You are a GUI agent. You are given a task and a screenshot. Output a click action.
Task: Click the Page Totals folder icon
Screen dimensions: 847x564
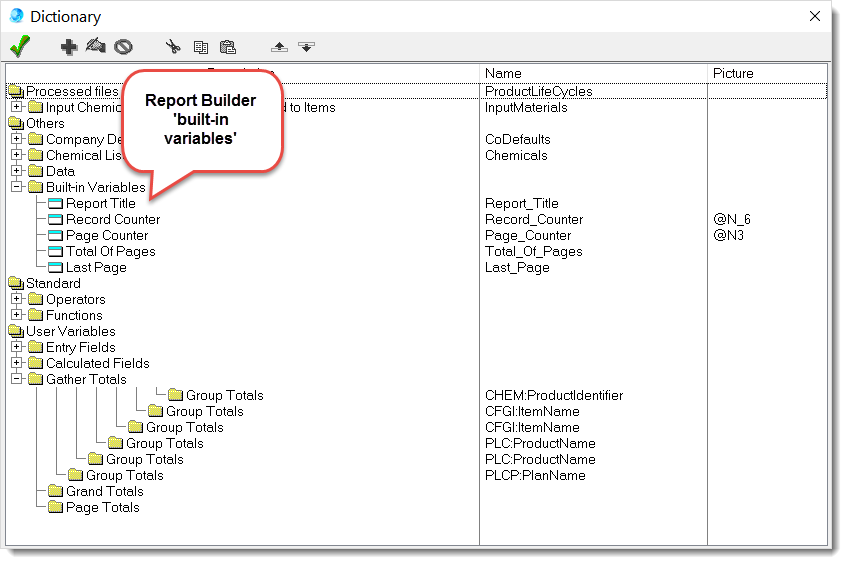coord(55,507)
